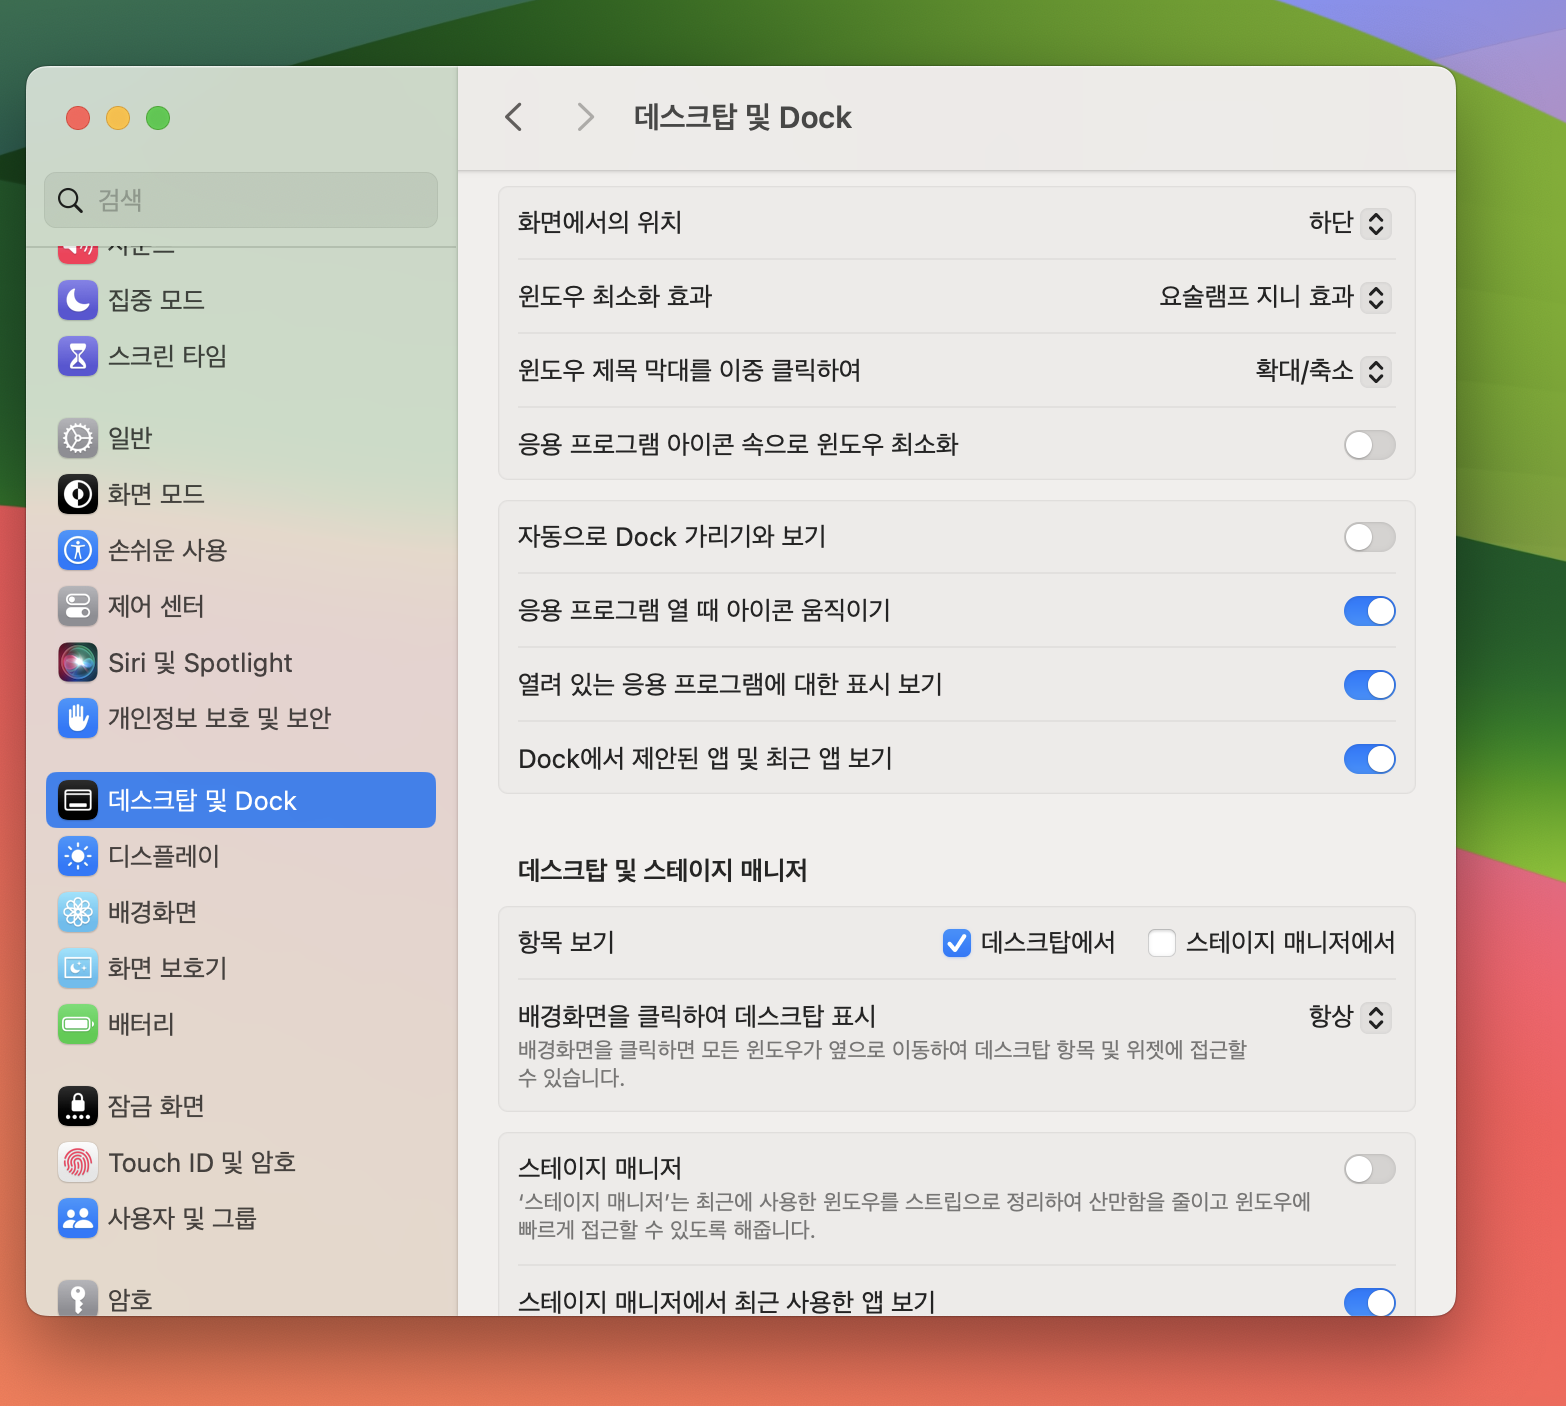Open the 화면에서의 위치 하단 popup

coord(1350,223)
